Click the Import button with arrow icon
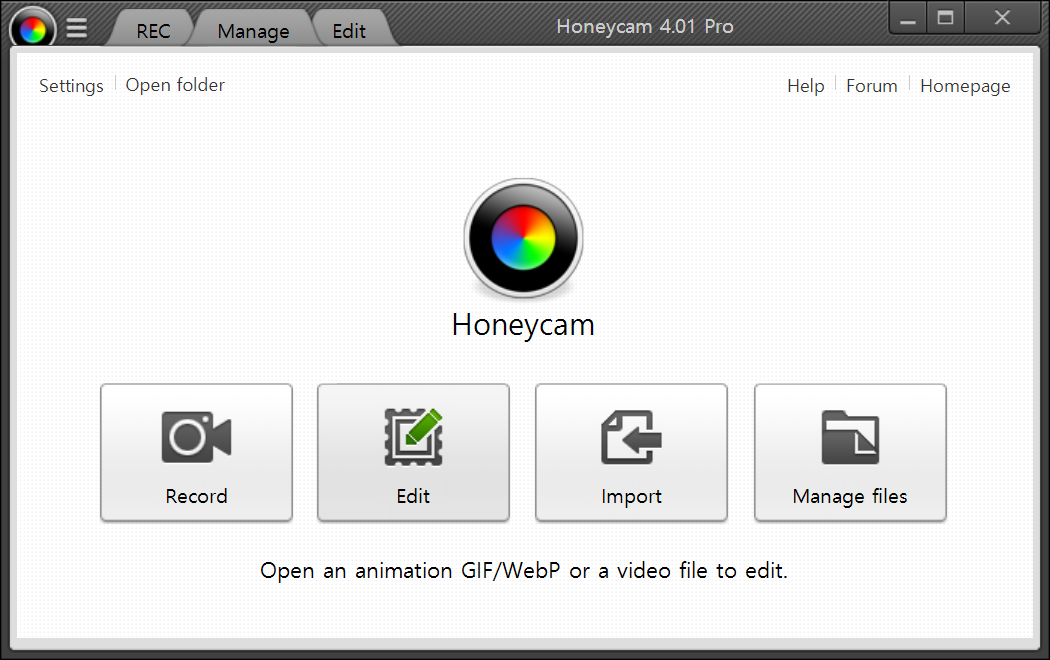 point(631,452)
